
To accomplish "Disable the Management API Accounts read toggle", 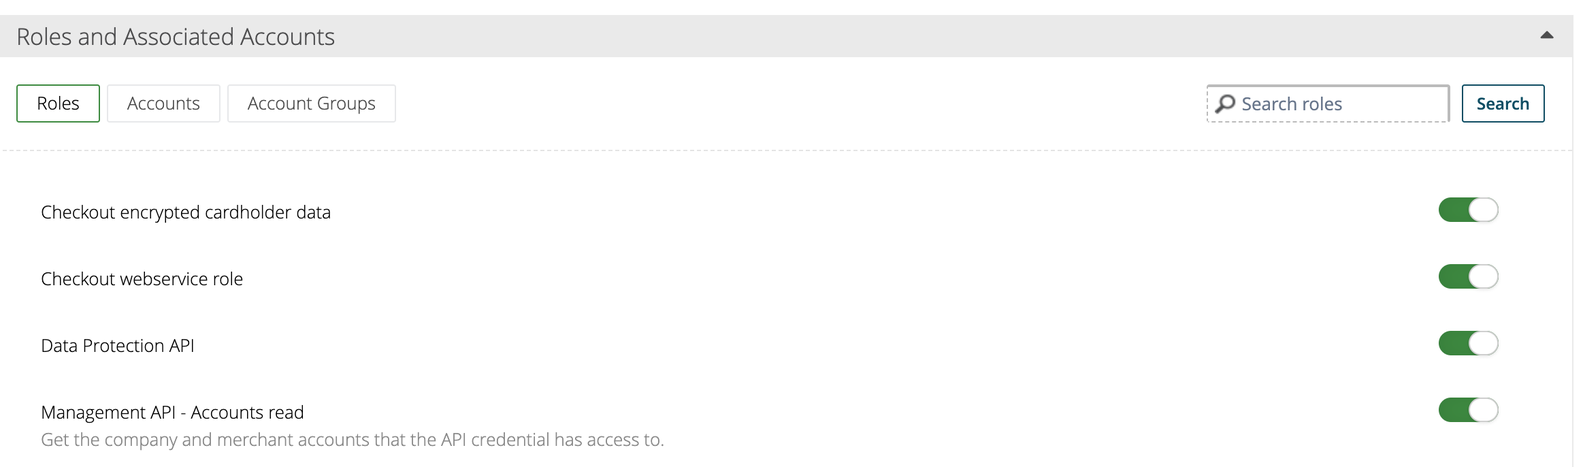I will pos(1468,410).
